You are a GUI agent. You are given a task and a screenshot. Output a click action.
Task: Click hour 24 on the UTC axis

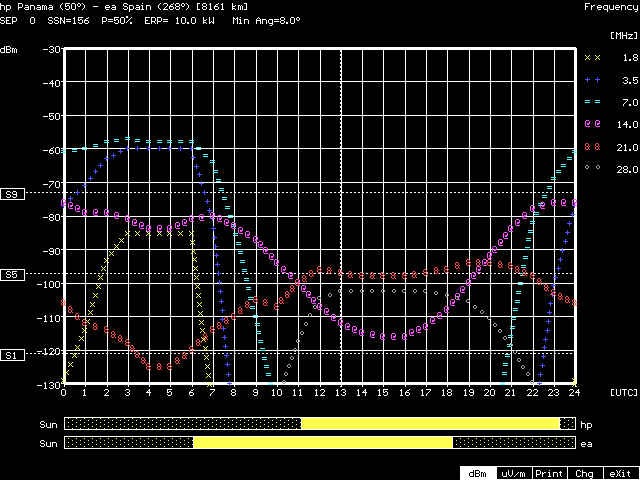tap(575, 393)
